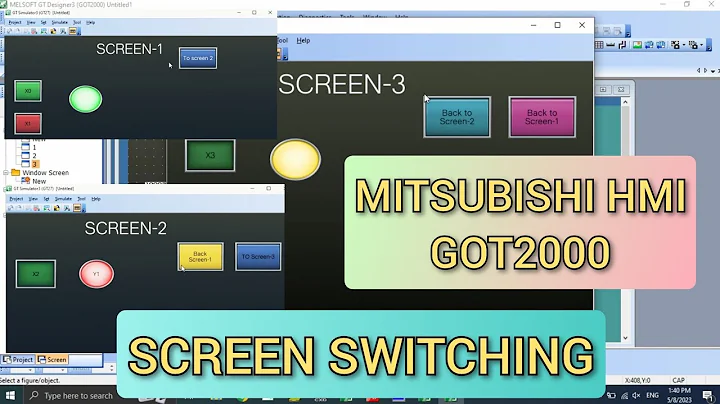
Task: Toggle the green X0 switch on SCREEN-1
Action: point(28,91)
